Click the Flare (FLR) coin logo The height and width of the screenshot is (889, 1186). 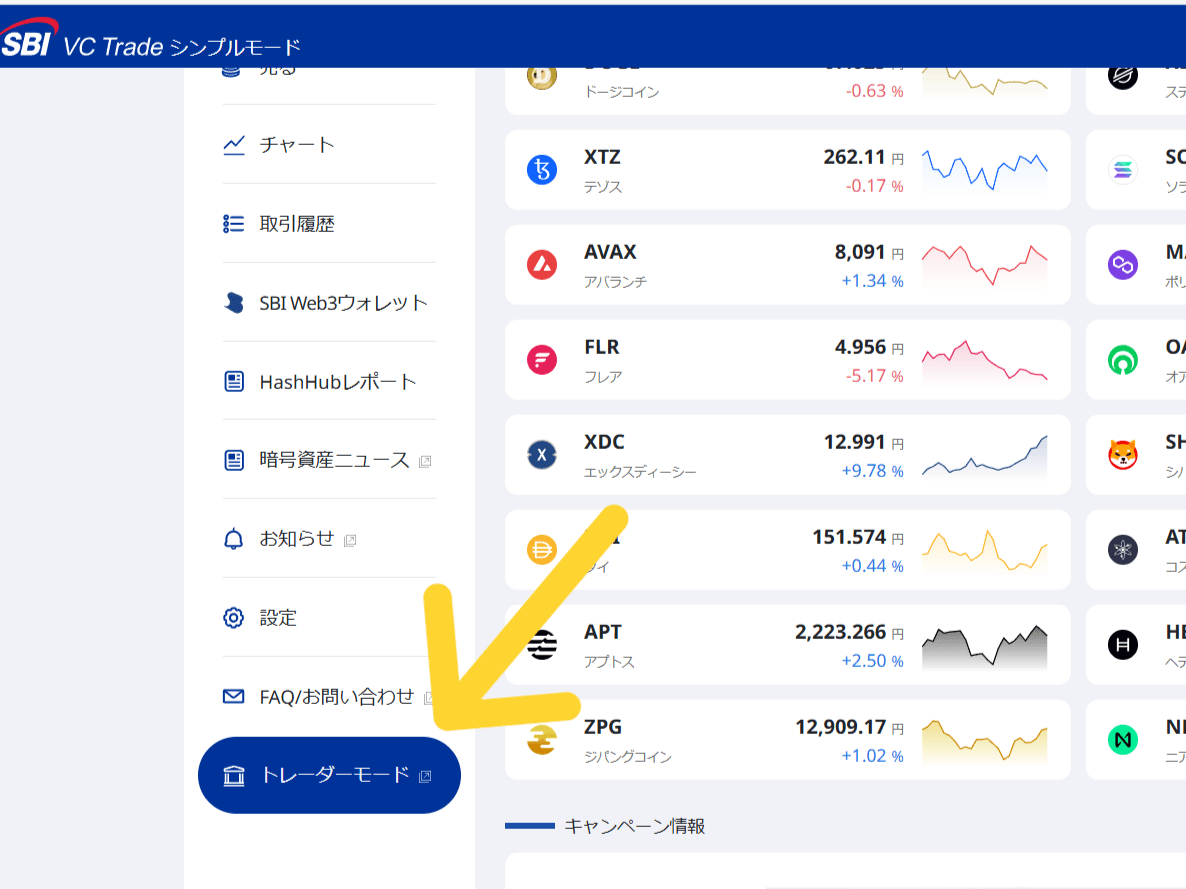(x=541, y=359)
